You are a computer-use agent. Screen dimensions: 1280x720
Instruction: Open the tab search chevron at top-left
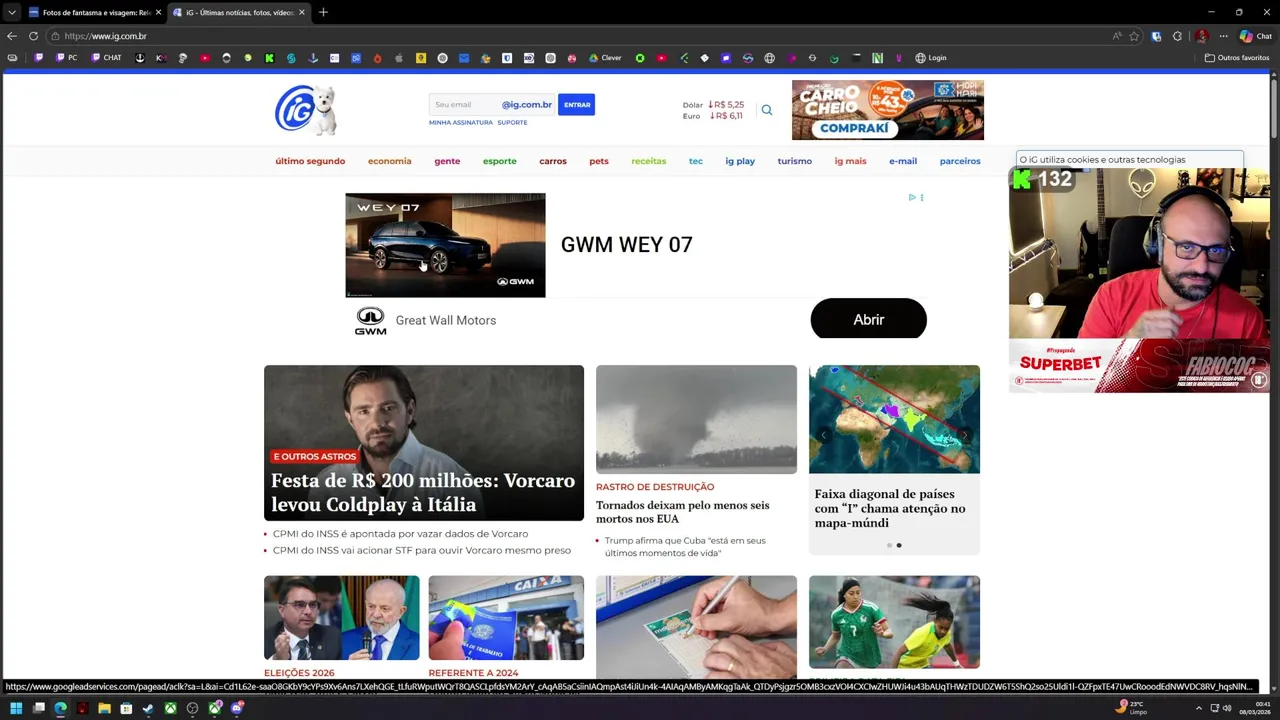click(x=11, y=12)
